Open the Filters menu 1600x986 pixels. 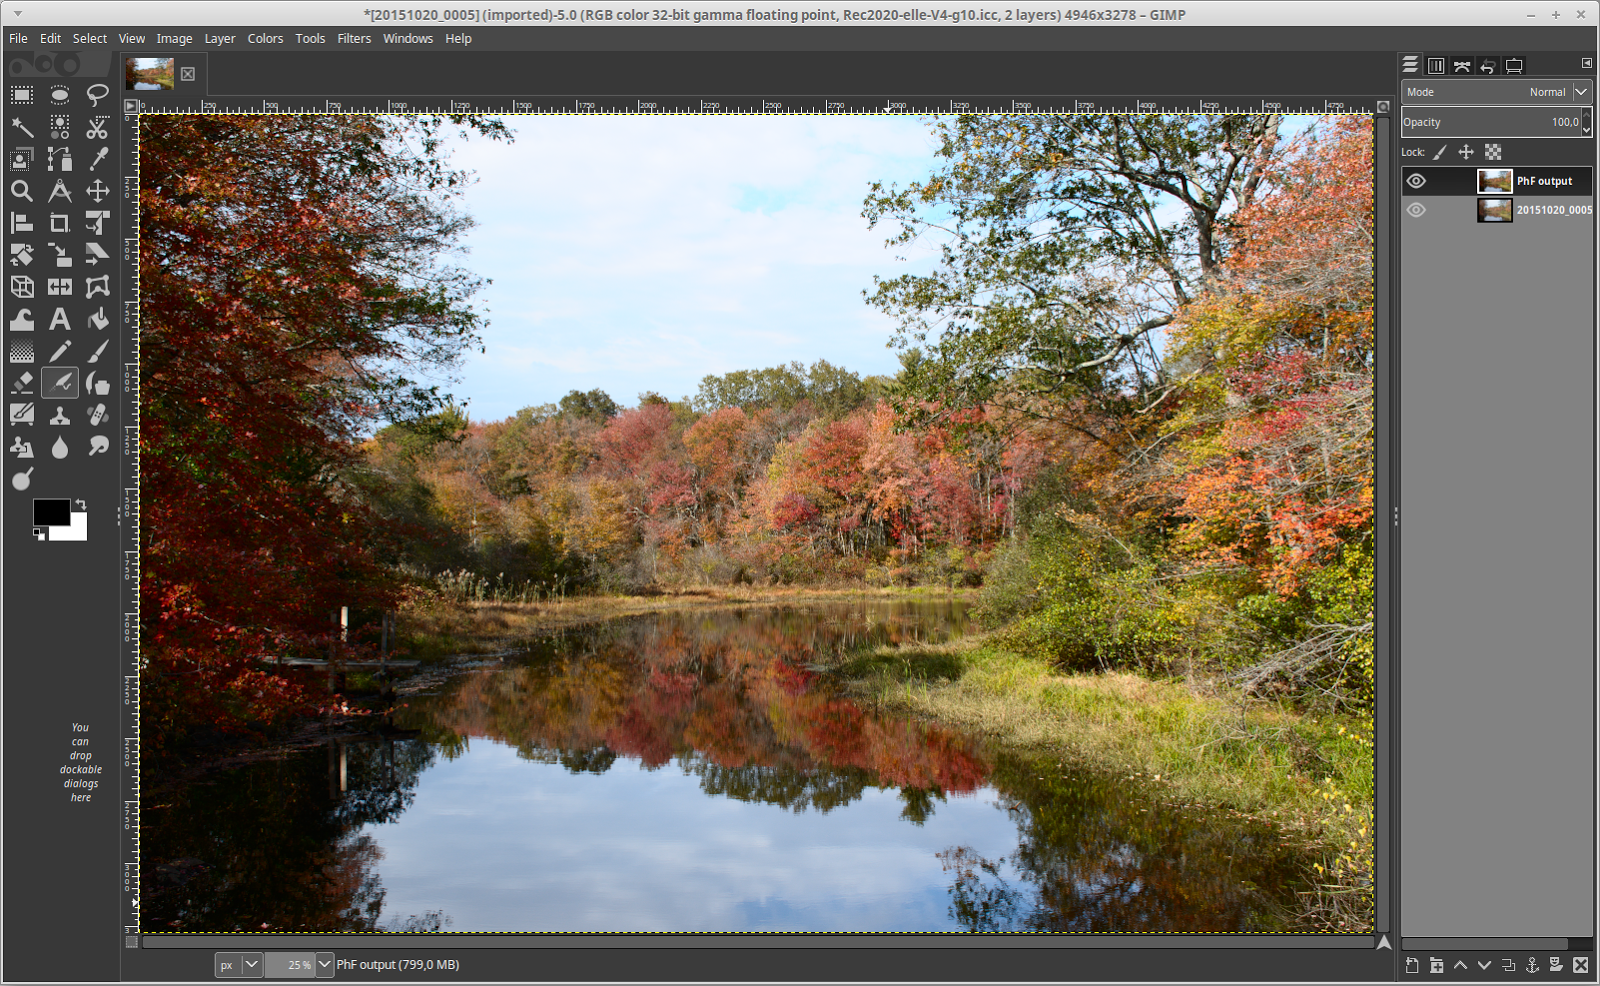[x=353, y=38]
